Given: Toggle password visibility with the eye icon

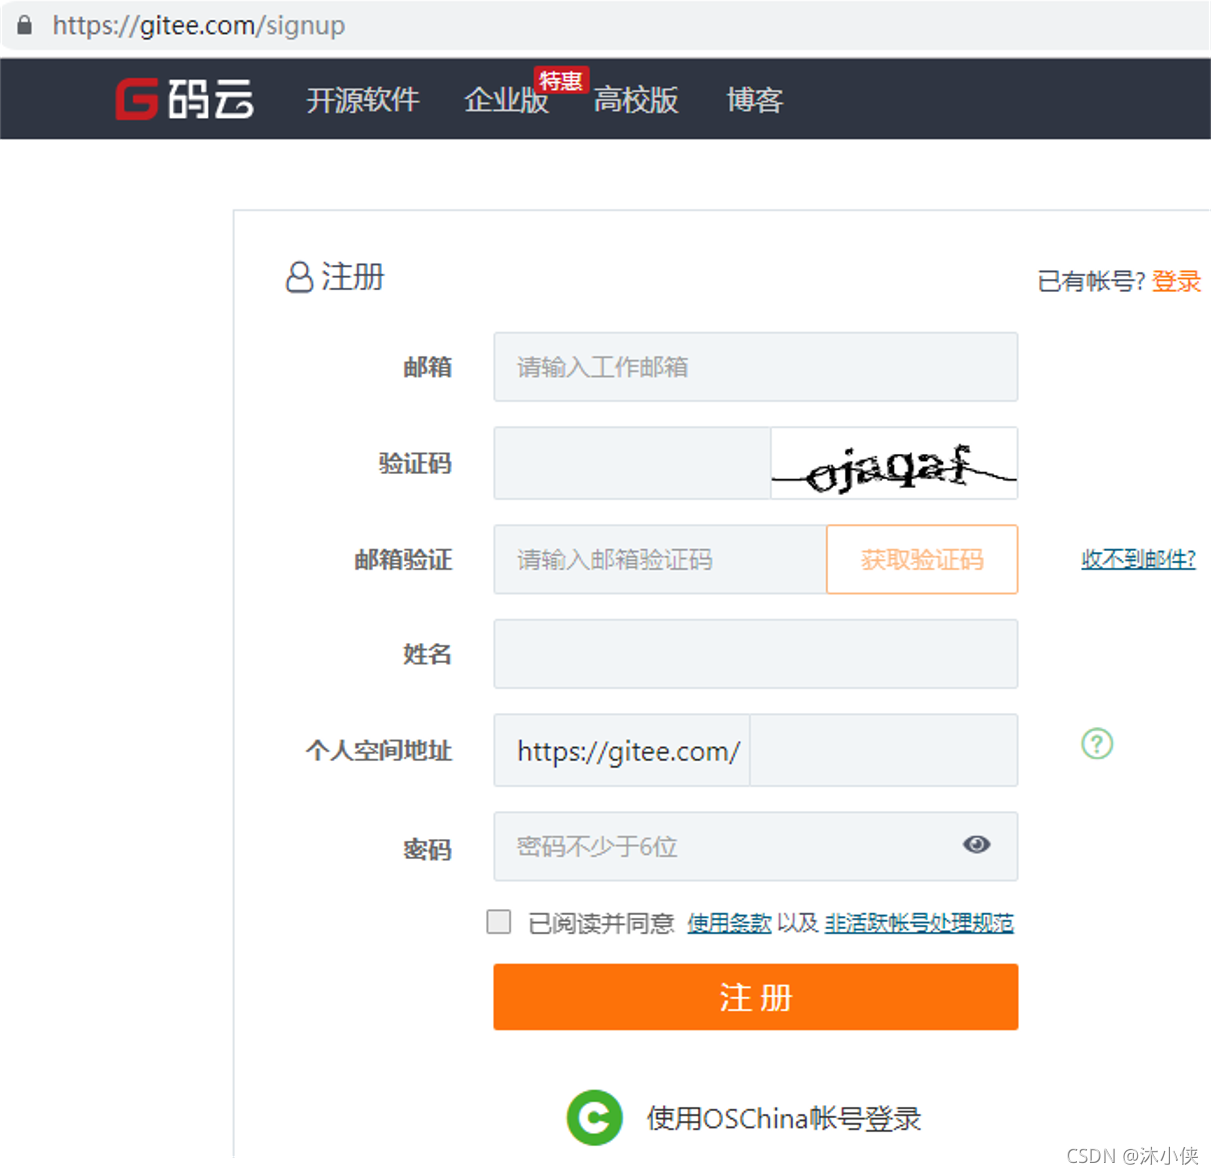Looking at the screenshot, I should (977, 845).
